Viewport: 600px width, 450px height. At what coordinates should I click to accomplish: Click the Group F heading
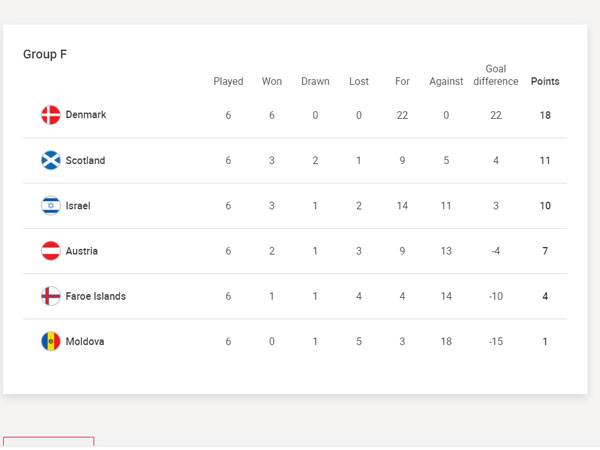pyautogui.click(x=45, y=54)
